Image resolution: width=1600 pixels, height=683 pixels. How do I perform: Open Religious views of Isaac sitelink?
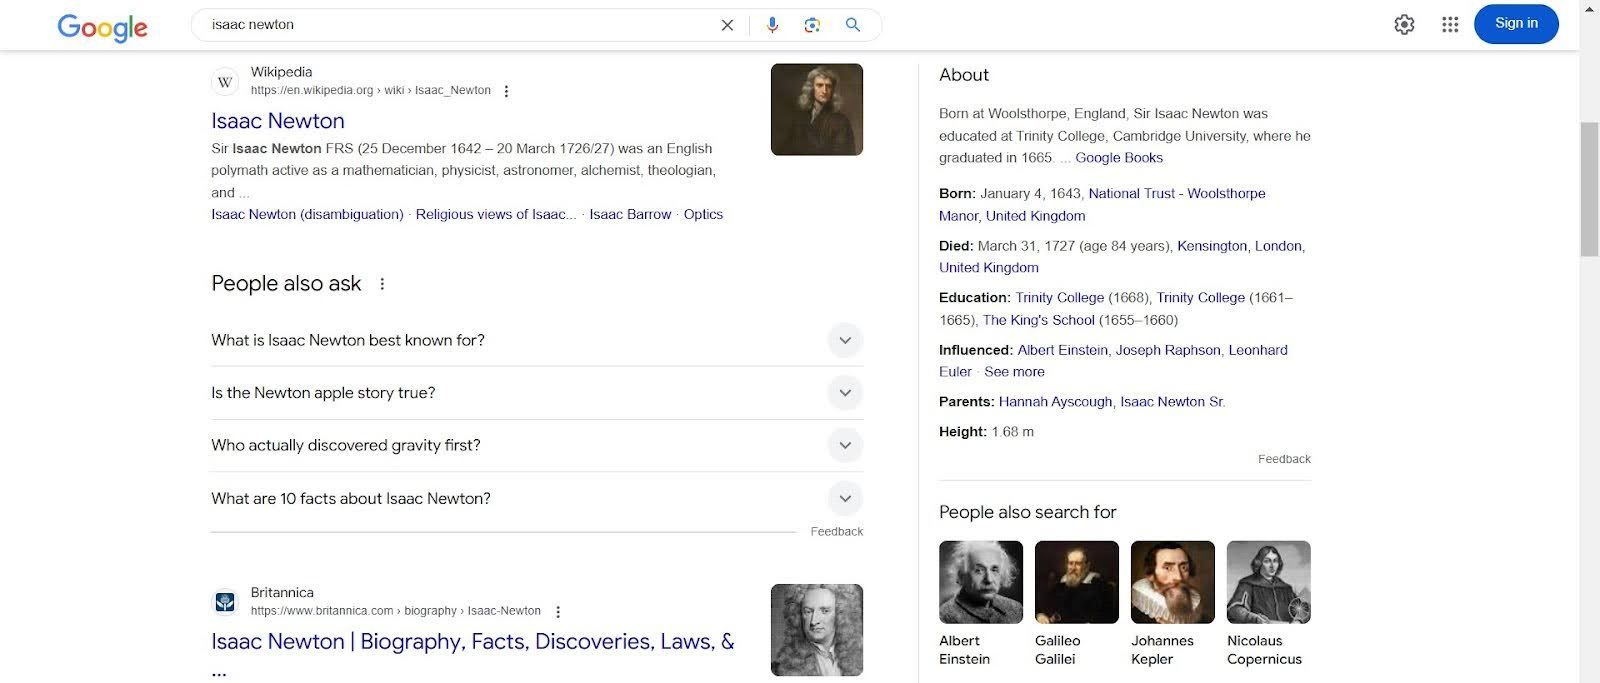coord(496,214)
